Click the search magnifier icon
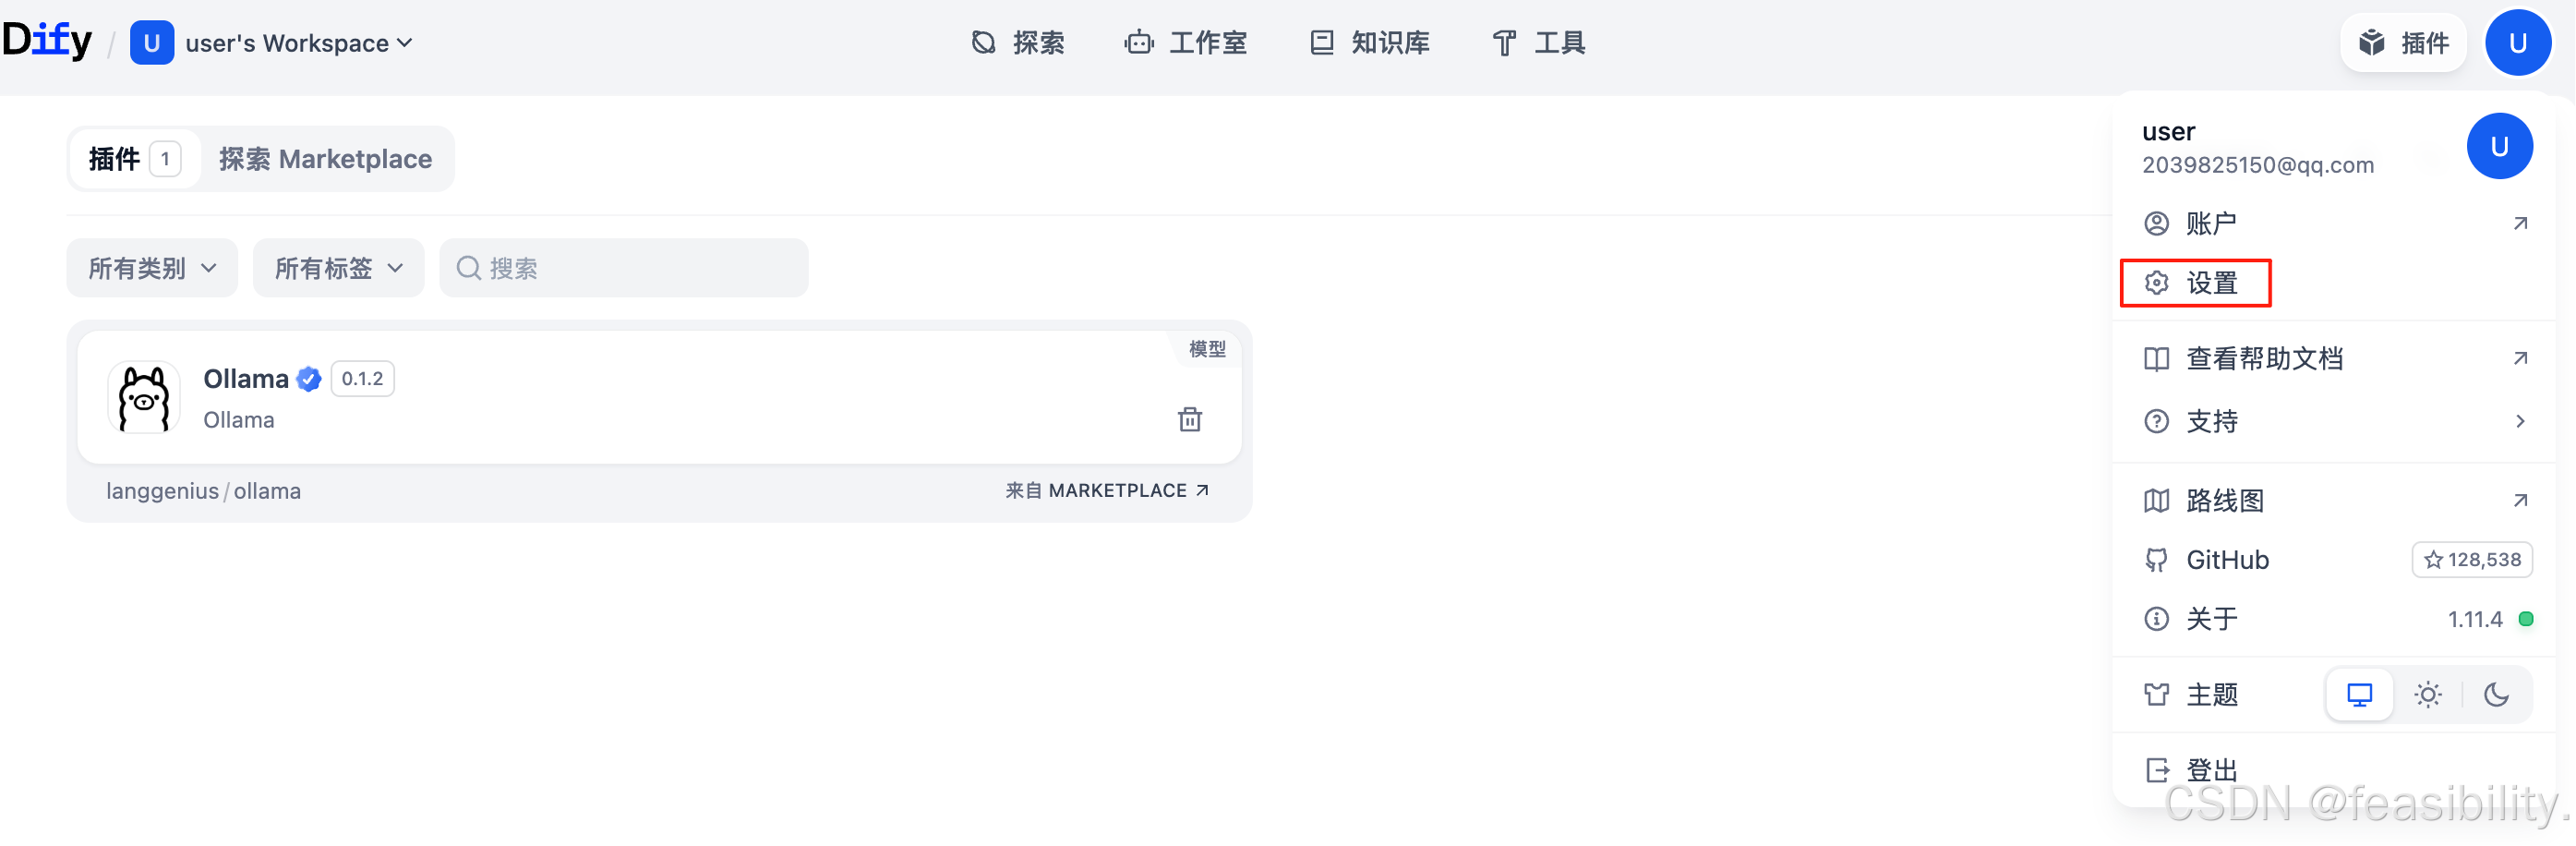 click(468, 268)
